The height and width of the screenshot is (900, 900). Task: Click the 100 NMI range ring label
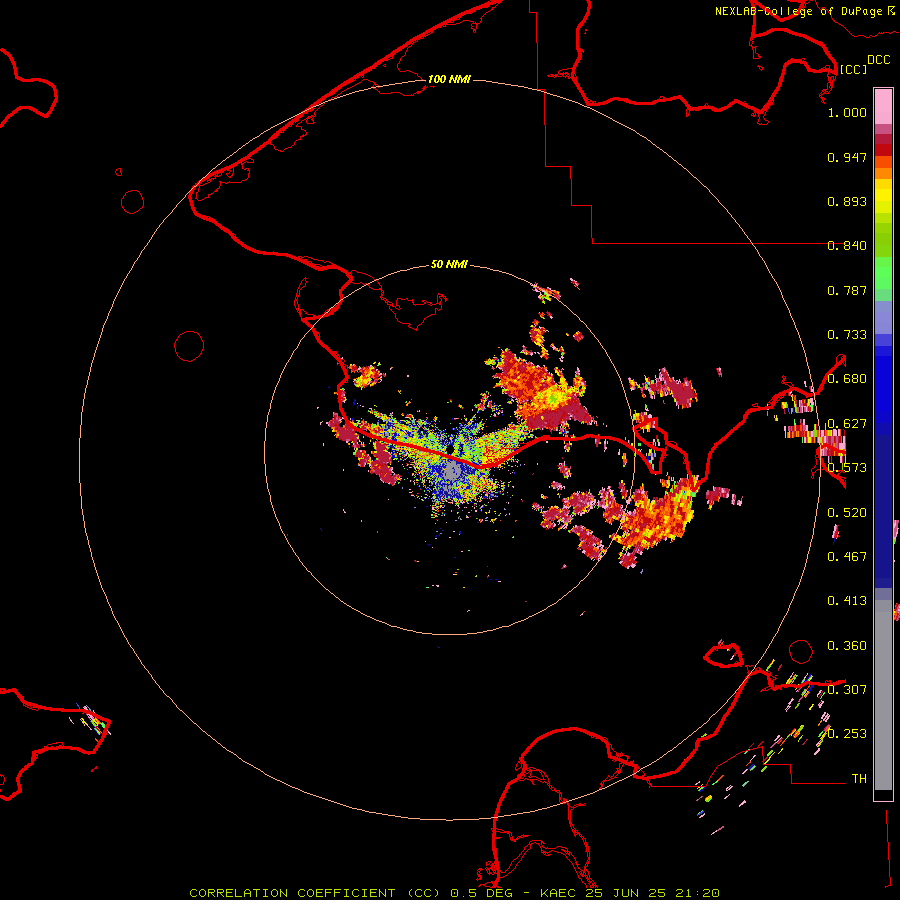449,79
